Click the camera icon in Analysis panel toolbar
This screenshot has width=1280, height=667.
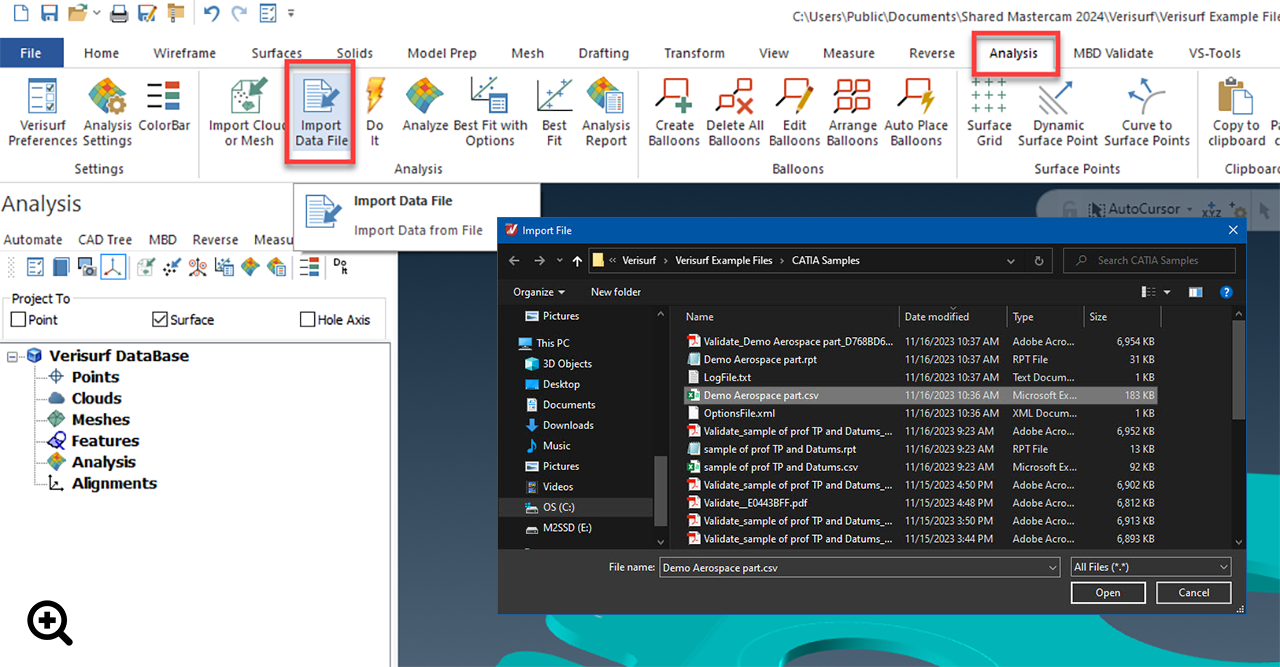[87, 267]
